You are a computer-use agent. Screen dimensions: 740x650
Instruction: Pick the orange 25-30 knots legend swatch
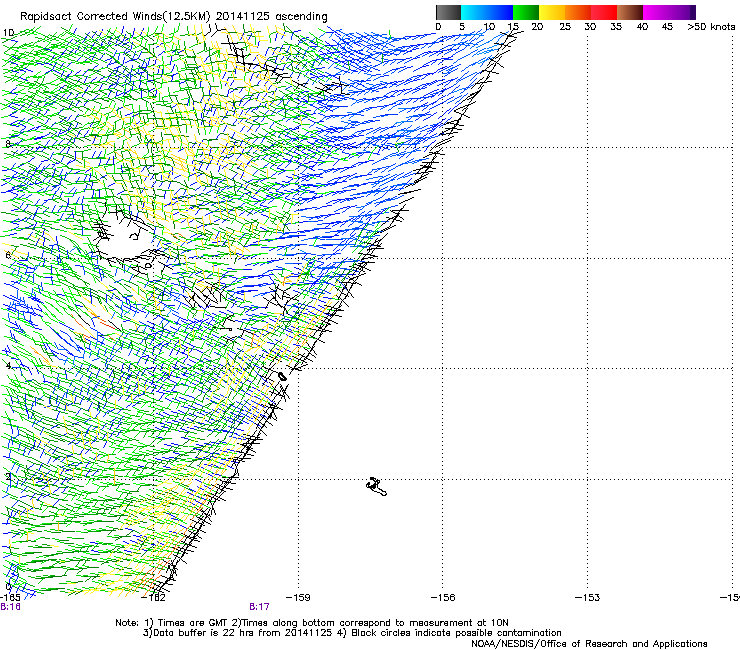(x=578, y=12)
